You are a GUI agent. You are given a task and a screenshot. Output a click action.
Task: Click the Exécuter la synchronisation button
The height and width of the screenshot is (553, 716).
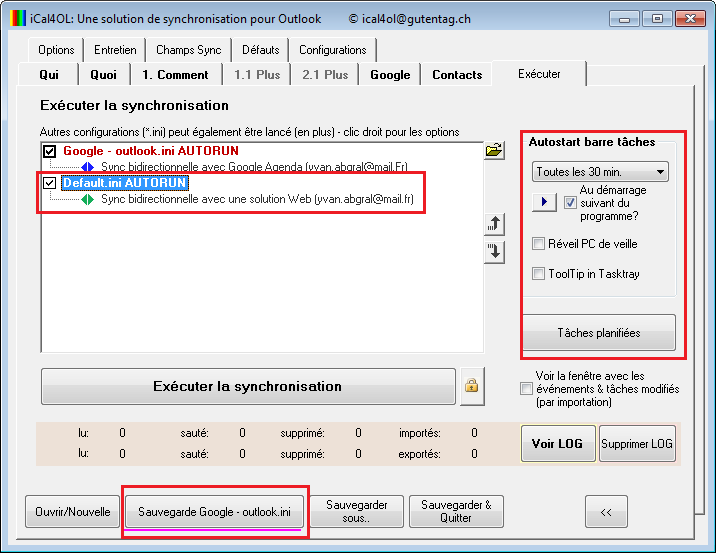[x=247, y=386]
